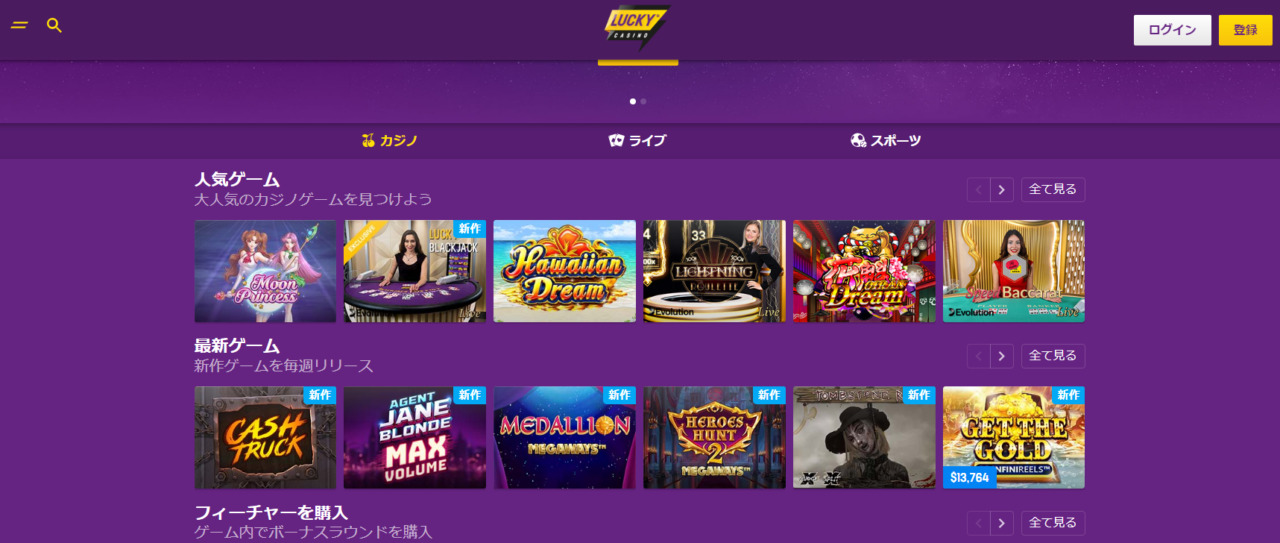Show previous games in 人気ゲーム row

tap(979, 189)
